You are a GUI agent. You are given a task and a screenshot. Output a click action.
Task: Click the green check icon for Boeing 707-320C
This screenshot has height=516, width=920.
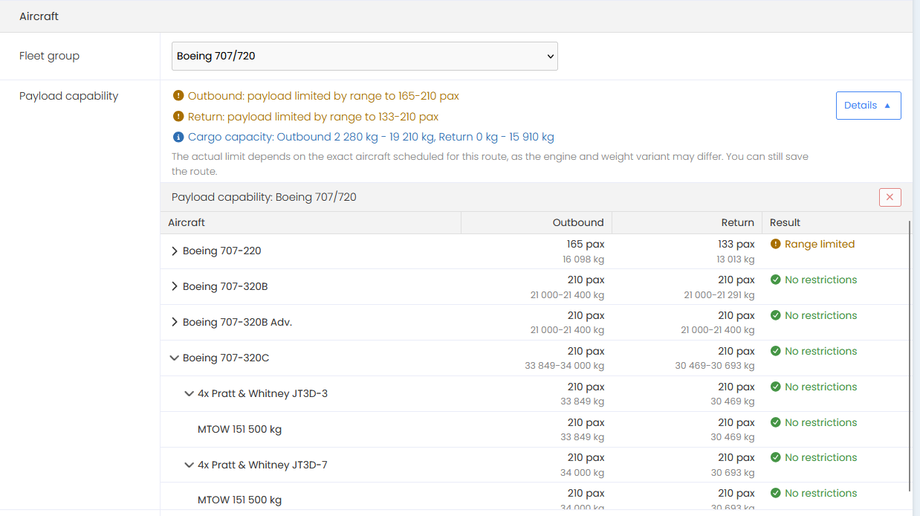coord(776,351)
